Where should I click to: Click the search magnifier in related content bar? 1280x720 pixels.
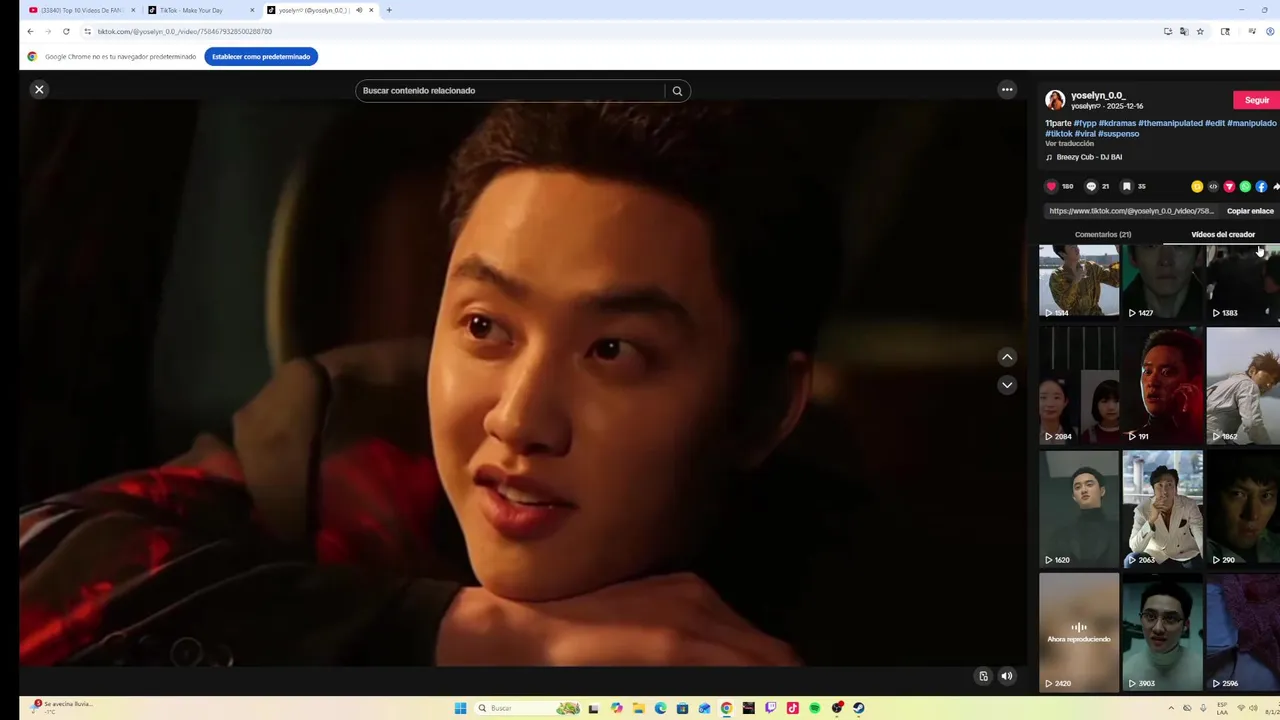click(x=677, y=91)
